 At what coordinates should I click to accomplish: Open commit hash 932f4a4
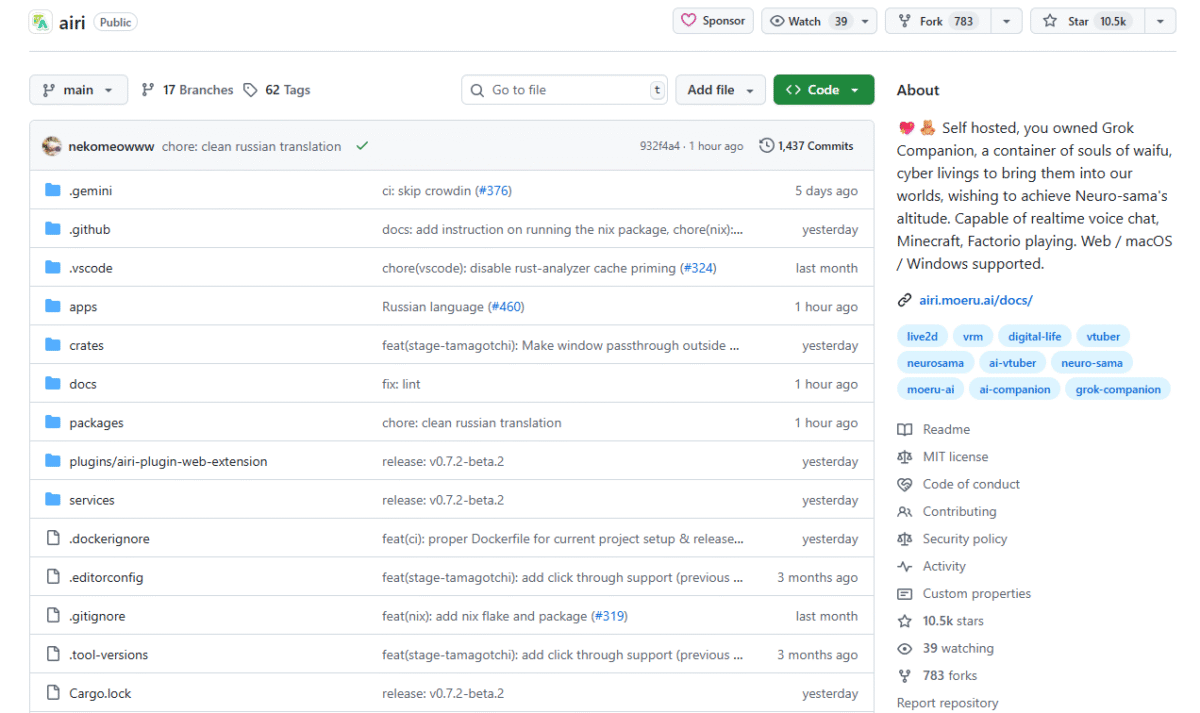(660, 146)
